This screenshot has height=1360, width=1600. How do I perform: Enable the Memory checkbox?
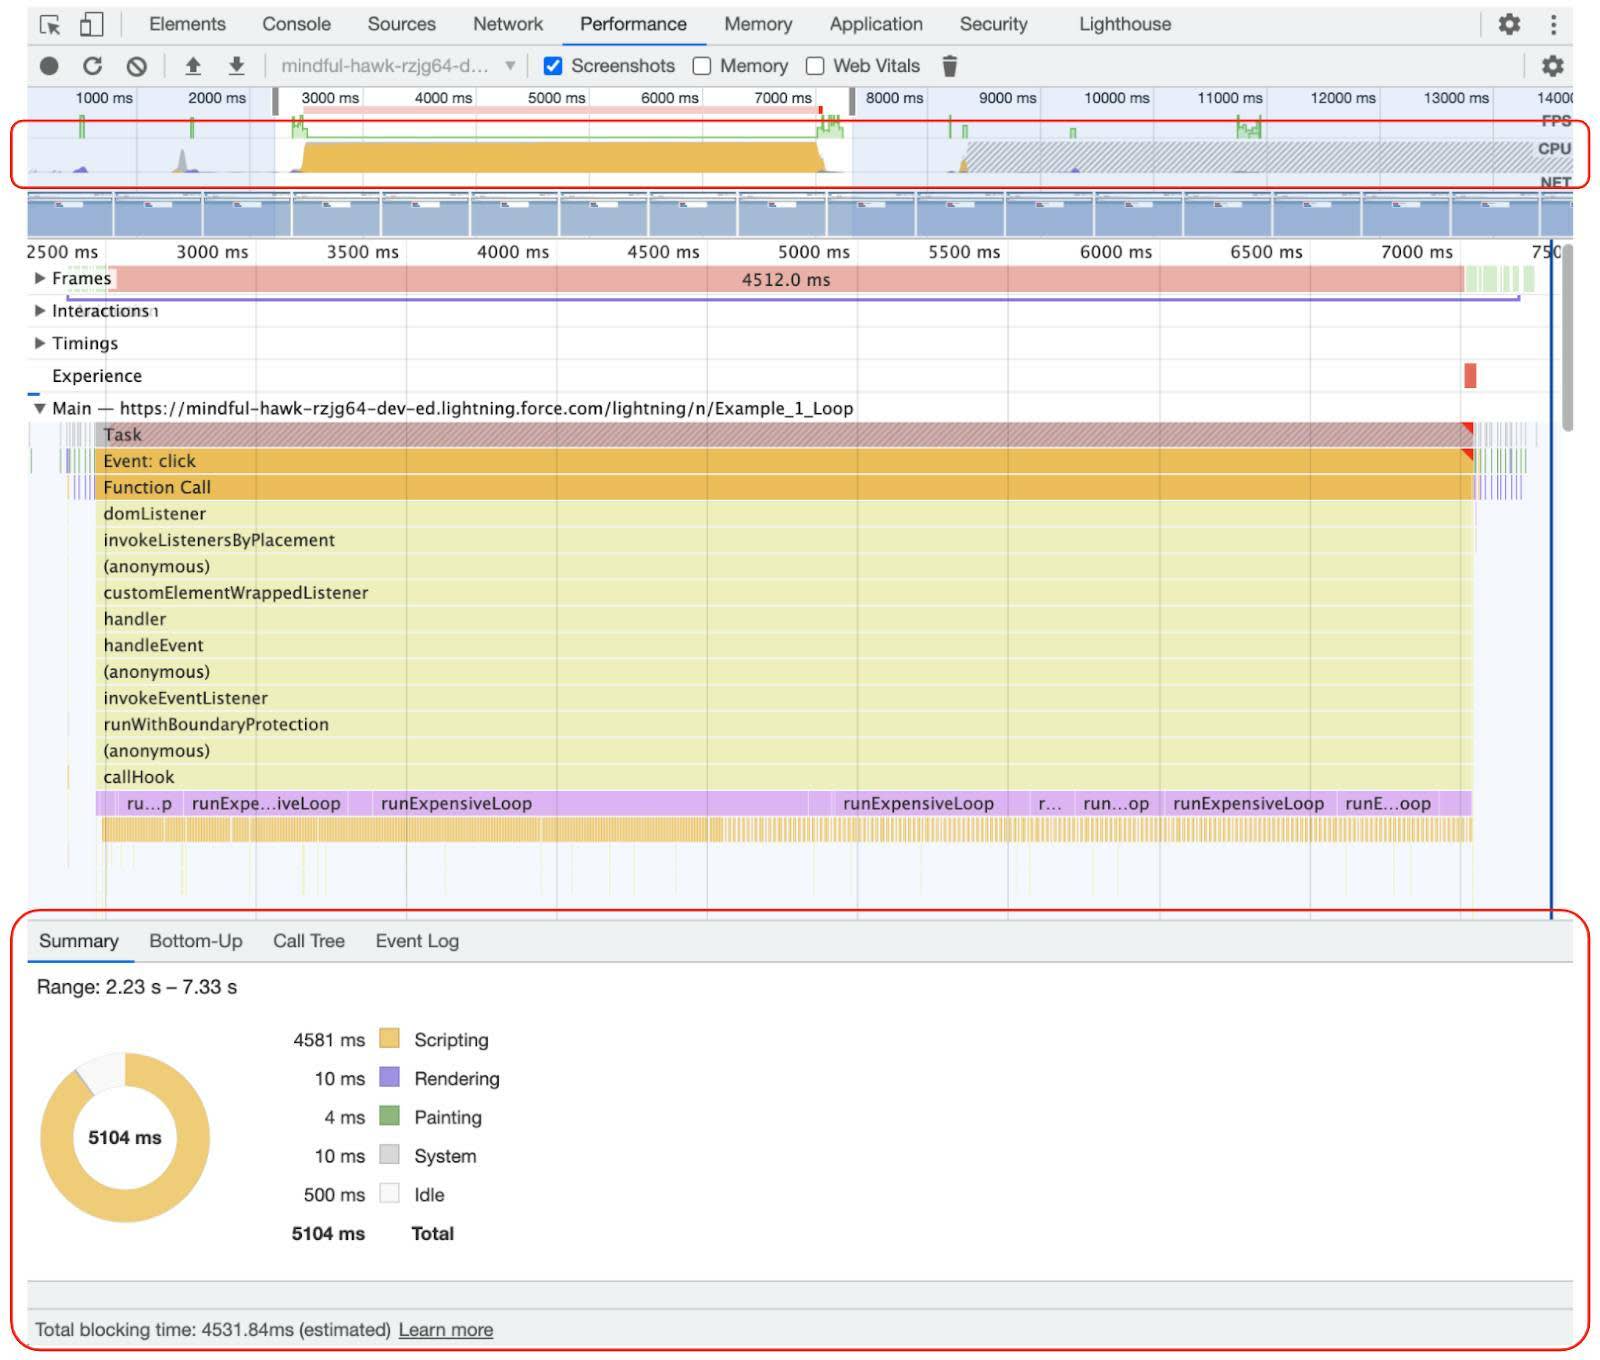[702, 66]
